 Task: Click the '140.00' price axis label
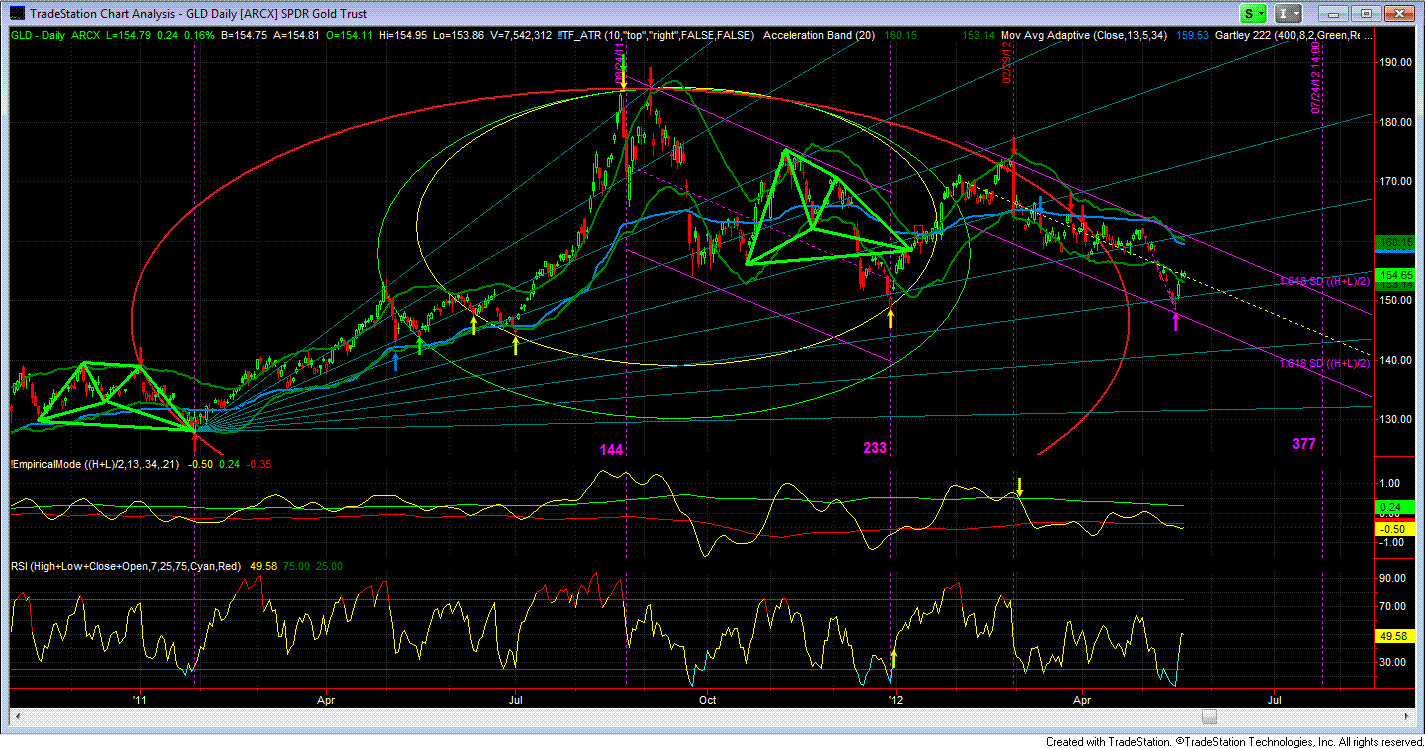1395,360
